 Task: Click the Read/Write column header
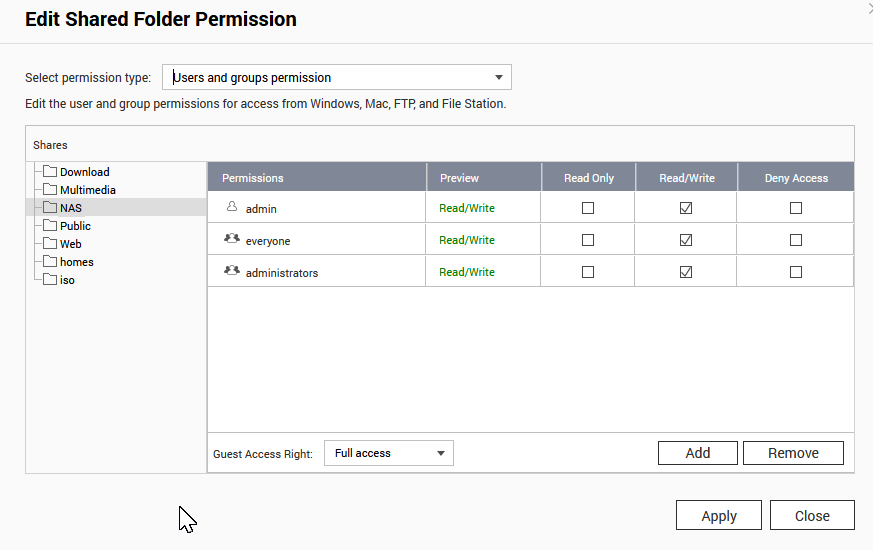point(687,178)
